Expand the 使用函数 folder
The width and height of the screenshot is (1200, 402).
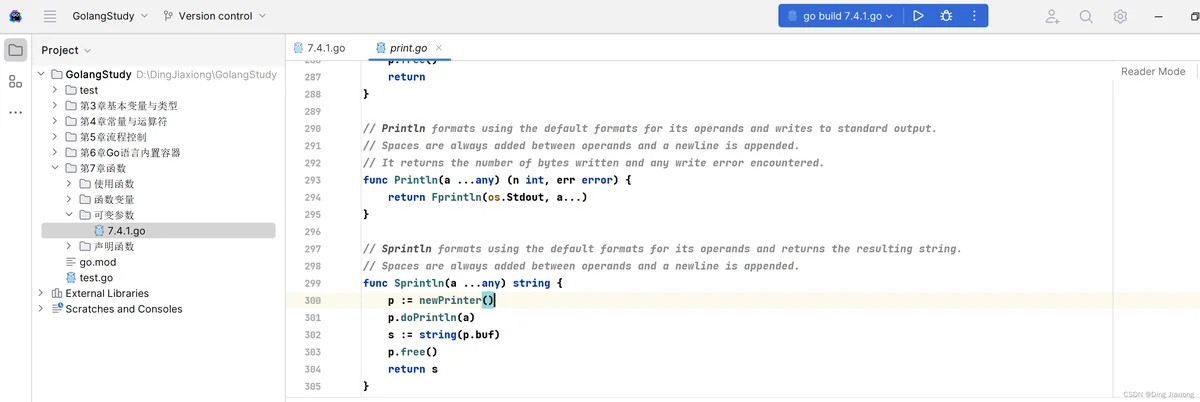pyautogui.click(x=69, y=184)
